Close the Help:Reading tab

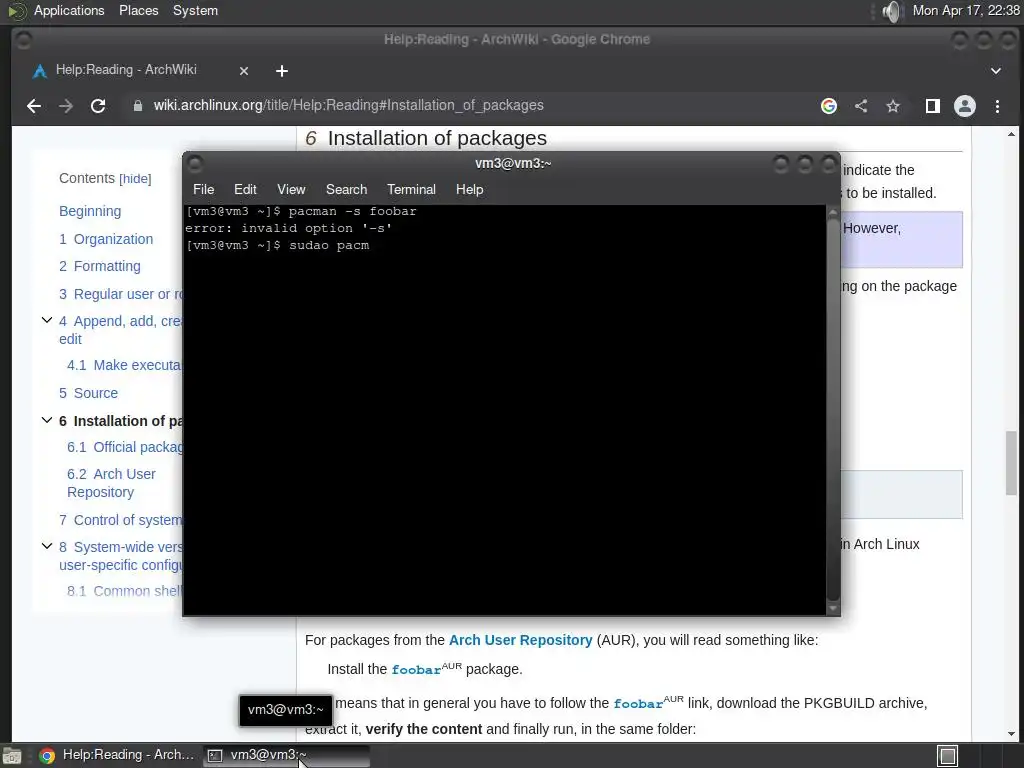click(x=244, y=71)
